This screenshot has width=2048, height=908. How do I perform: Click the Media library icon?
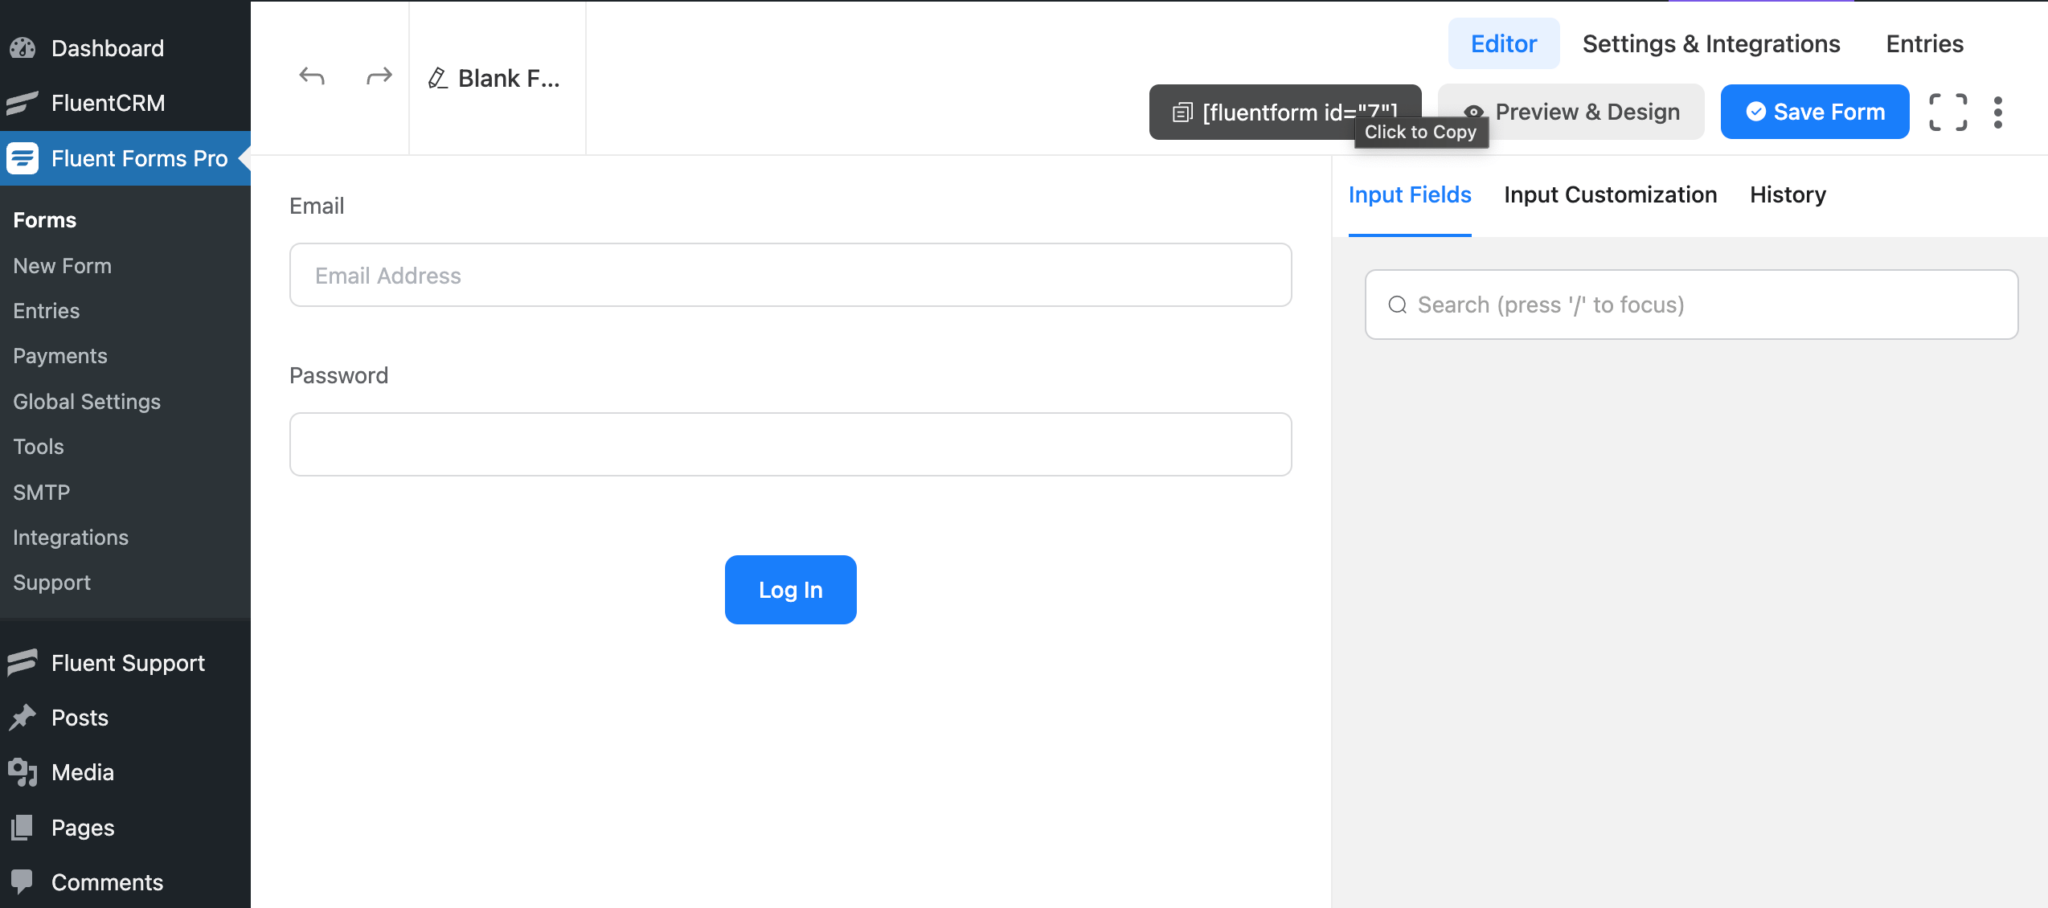[24, 772]
